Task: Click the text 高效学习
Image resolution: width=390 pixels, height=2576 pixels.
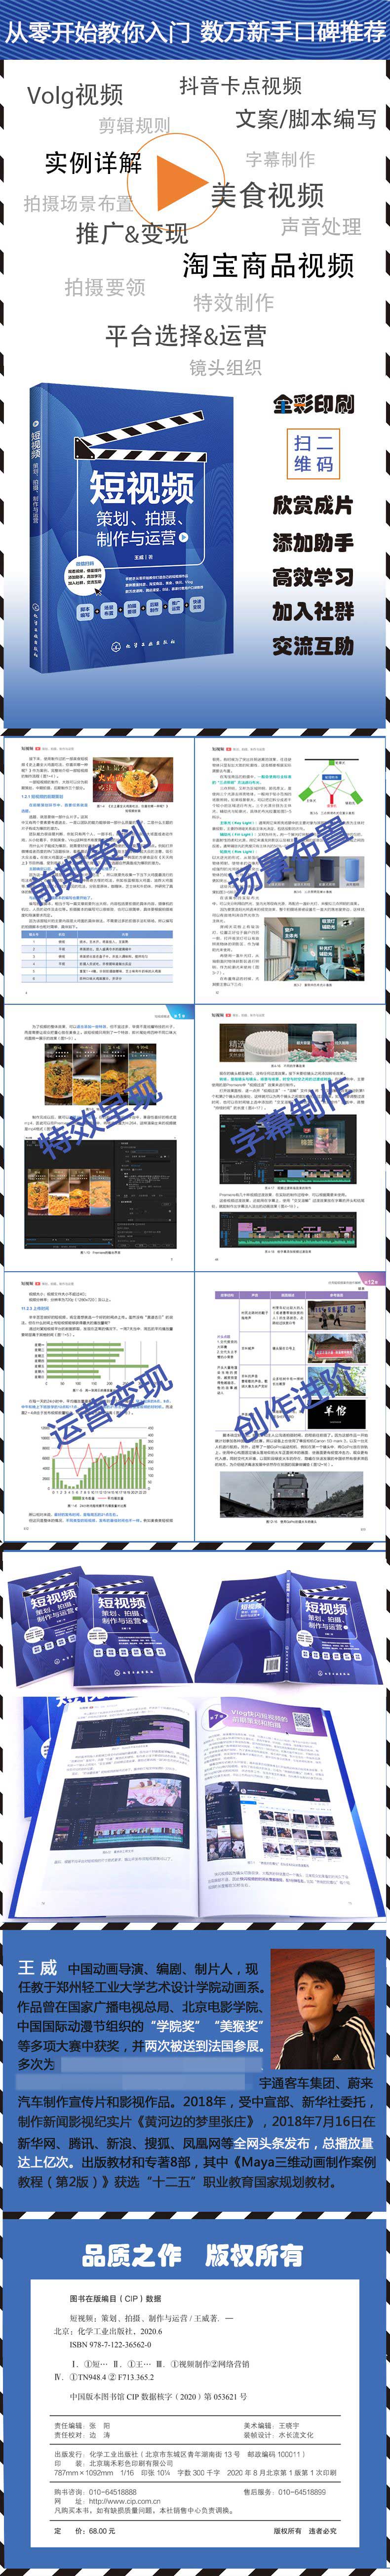Action: click(x=313, y=577)
